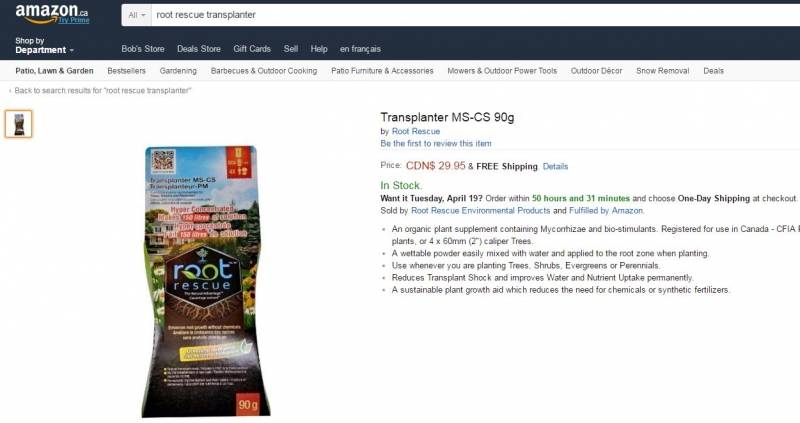Open the Root Rescue brand link
Viewport: 800px width, 423px height.
point(416,131)
